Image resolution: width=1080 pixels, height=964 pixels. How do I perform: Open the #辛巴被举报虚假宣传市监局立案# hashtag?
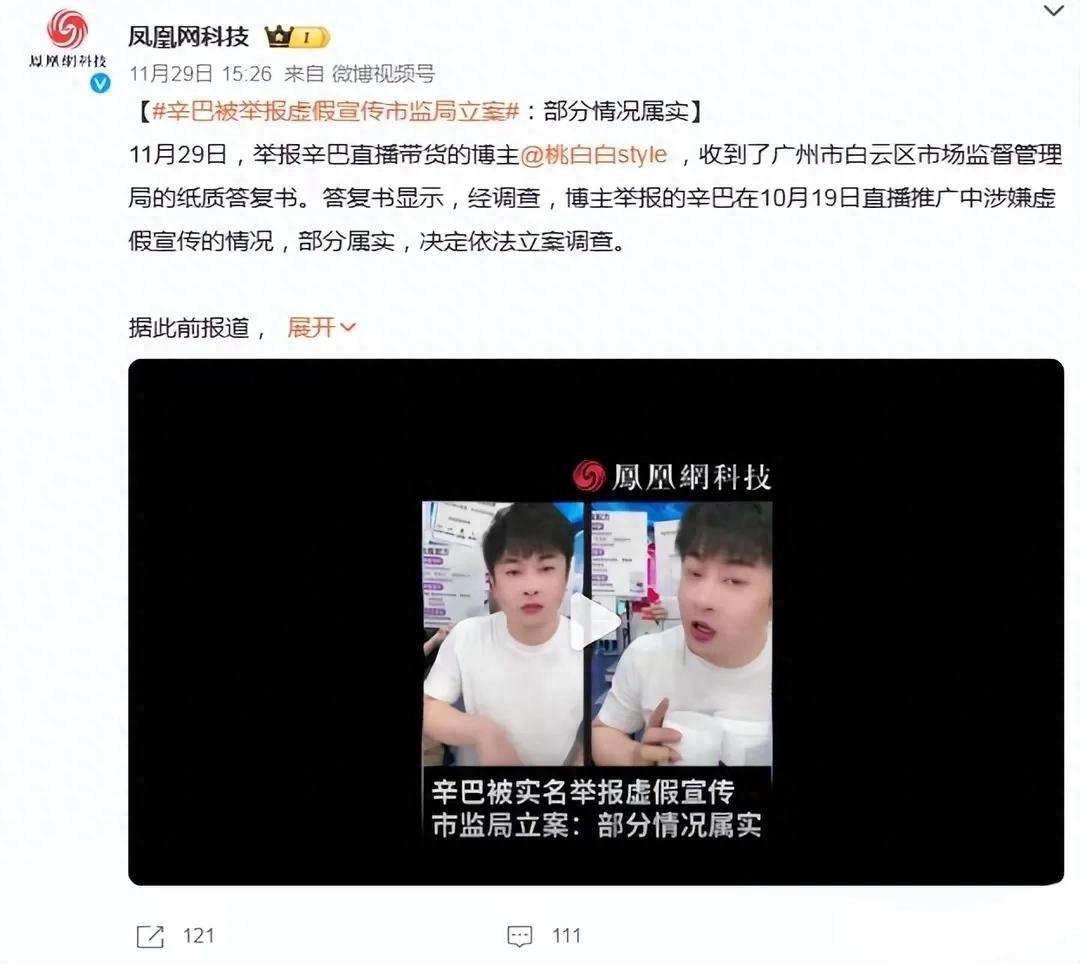(x=335, y=111)
